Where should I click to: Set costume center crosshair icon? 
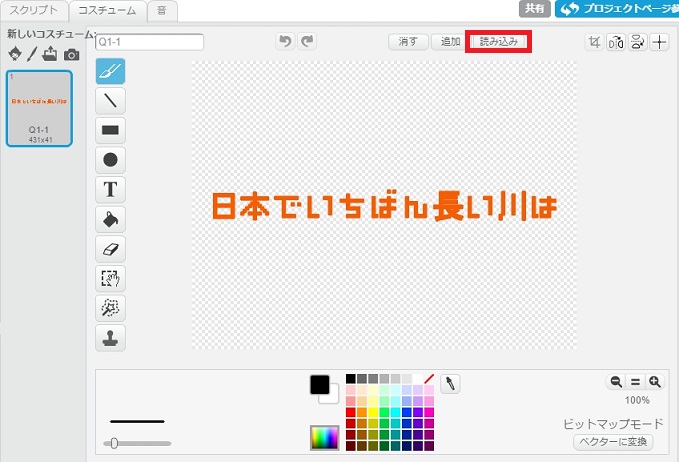(660, 42)
